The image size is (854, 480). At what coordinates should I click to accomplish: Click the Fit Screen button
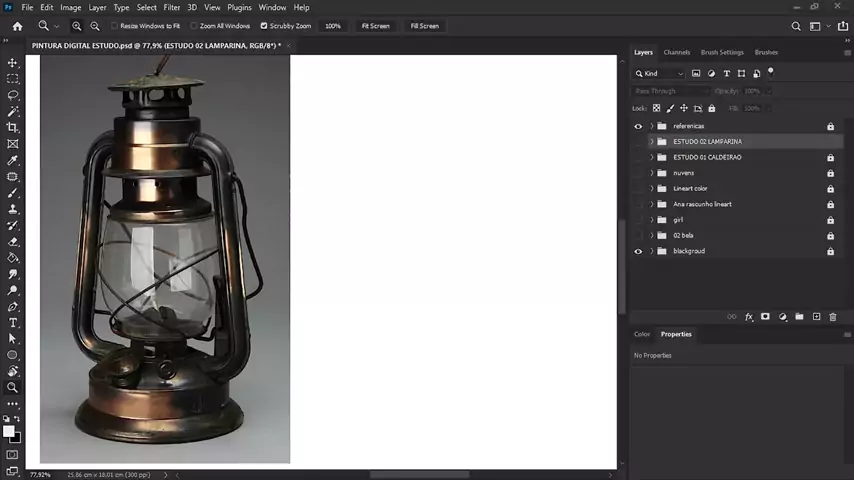[x=375, y=26]
